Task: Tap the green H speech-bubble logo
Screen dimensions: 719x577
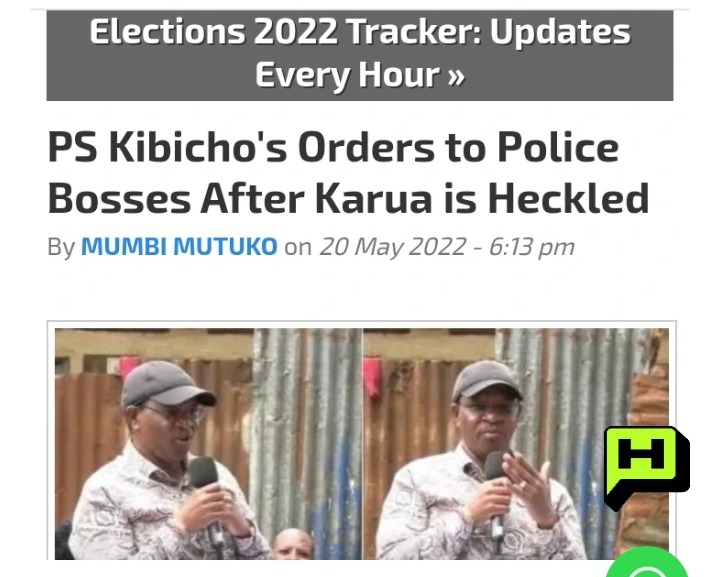Action: point(647,468)
